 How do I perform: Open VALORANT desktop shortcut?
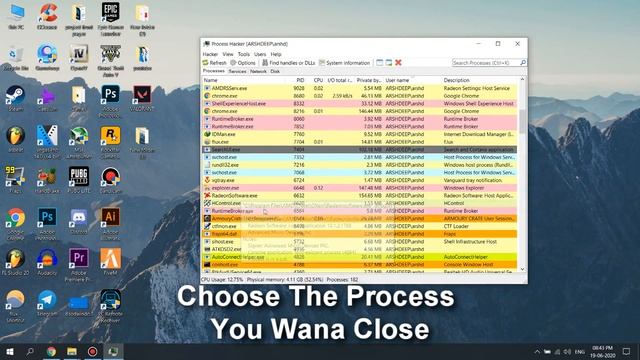tap(142, 98)
